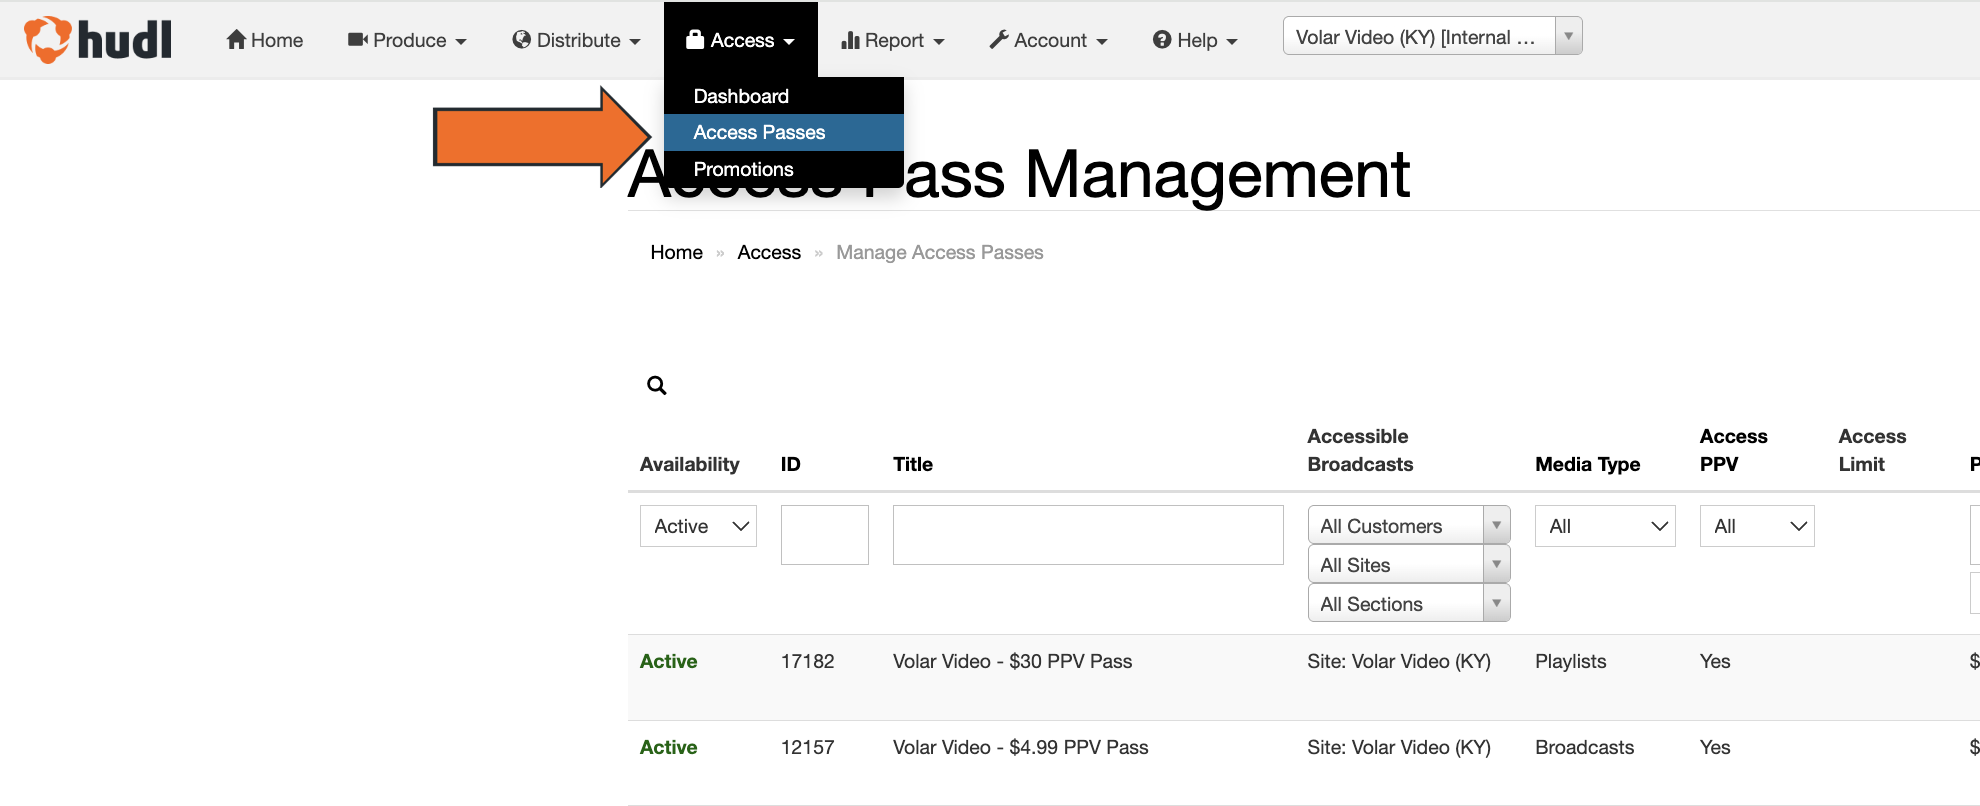1980x806 pixels.
Task: Click the Playlists media type cell
Action: click(x=1571, y=661)
